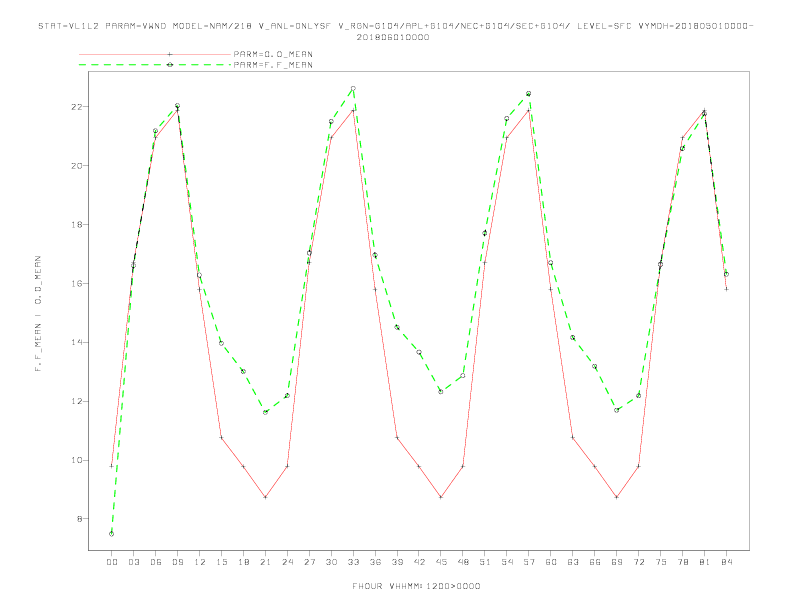Click the red plus minimum at hour 69
This screenshot has height=612, width=792.
[x=617, y=497]
